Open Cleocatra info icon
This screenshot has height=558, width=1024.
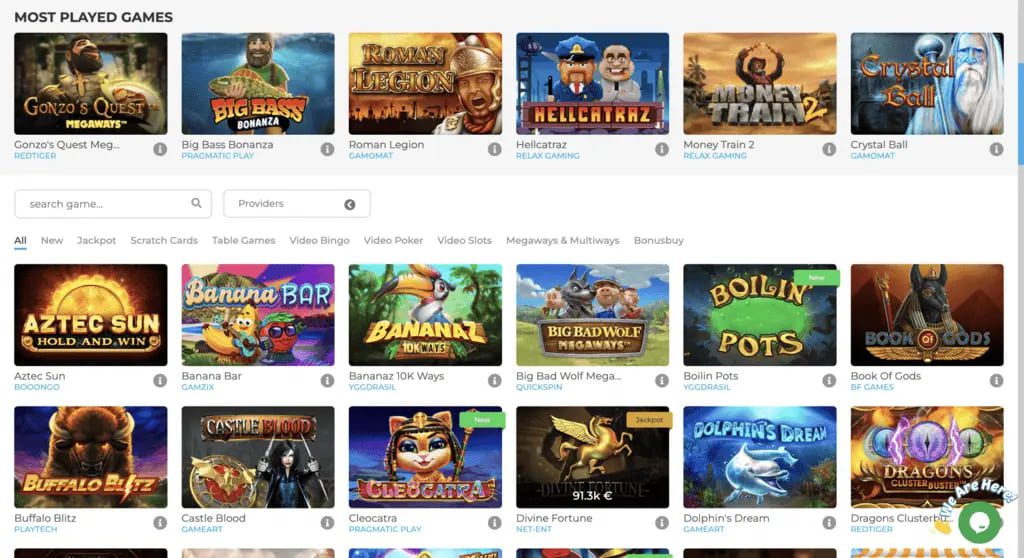click(494, 523)
